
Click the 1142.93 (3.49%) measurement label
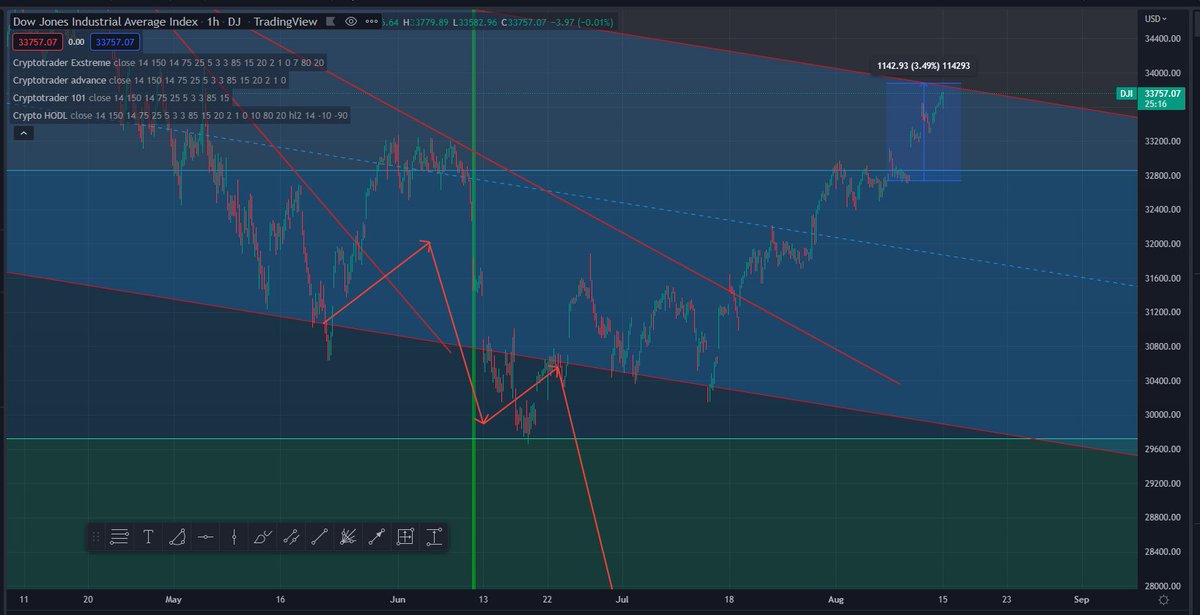[921, 66]
